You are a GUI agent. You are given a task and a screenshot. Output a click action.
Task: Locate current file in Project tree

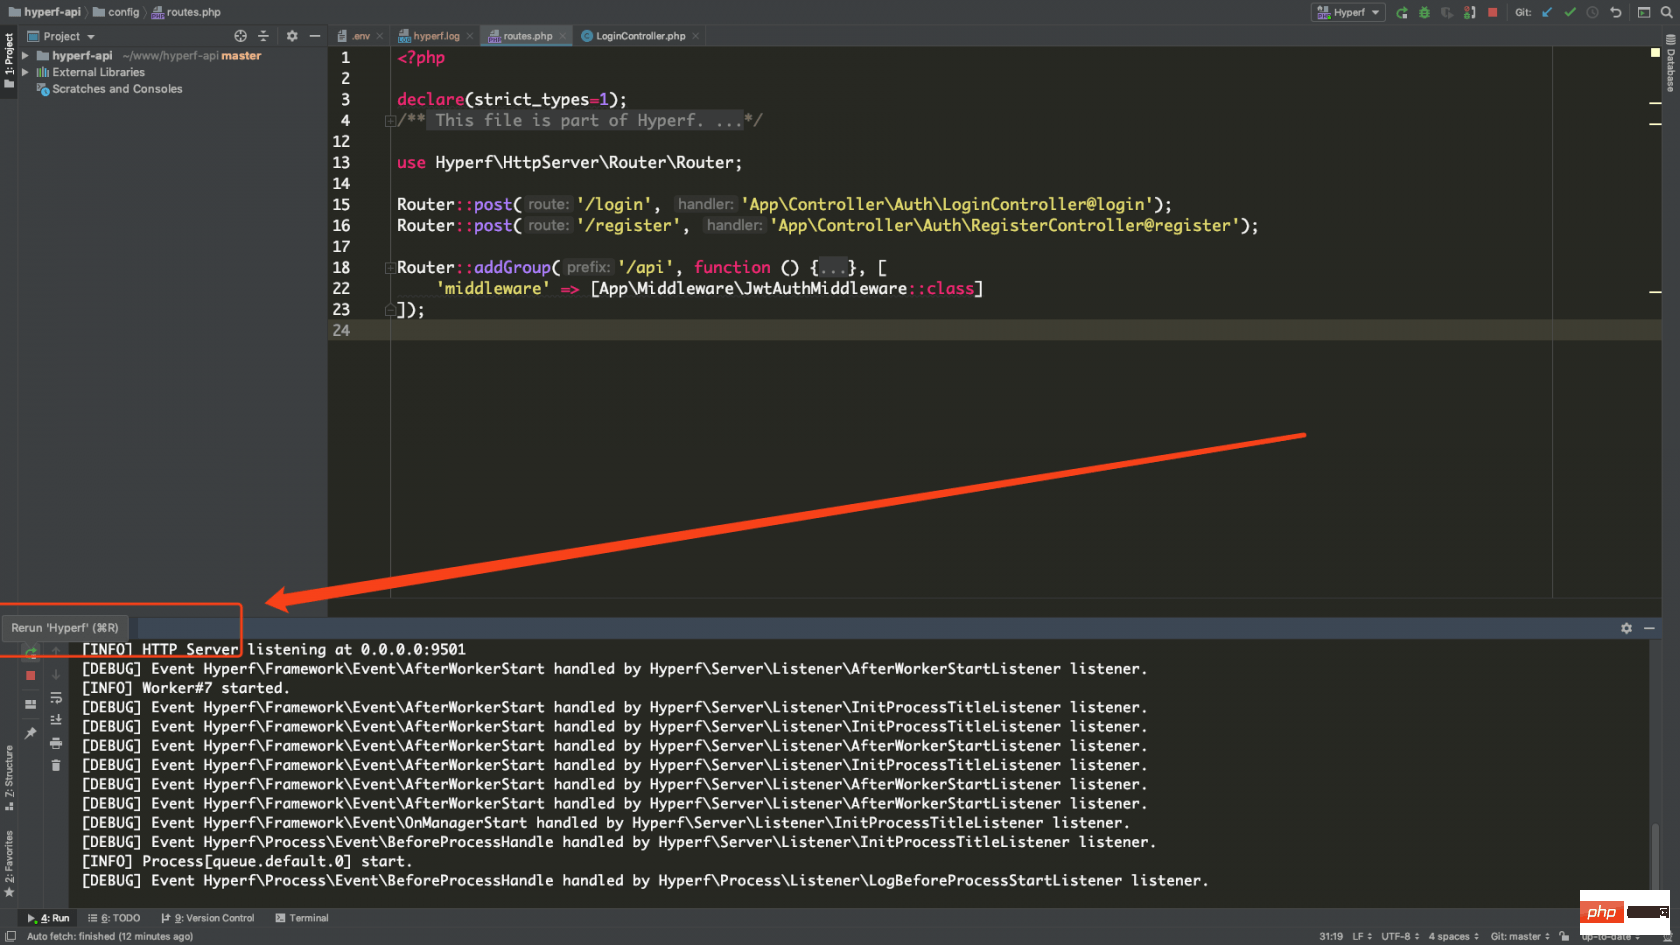pos(240,36)
